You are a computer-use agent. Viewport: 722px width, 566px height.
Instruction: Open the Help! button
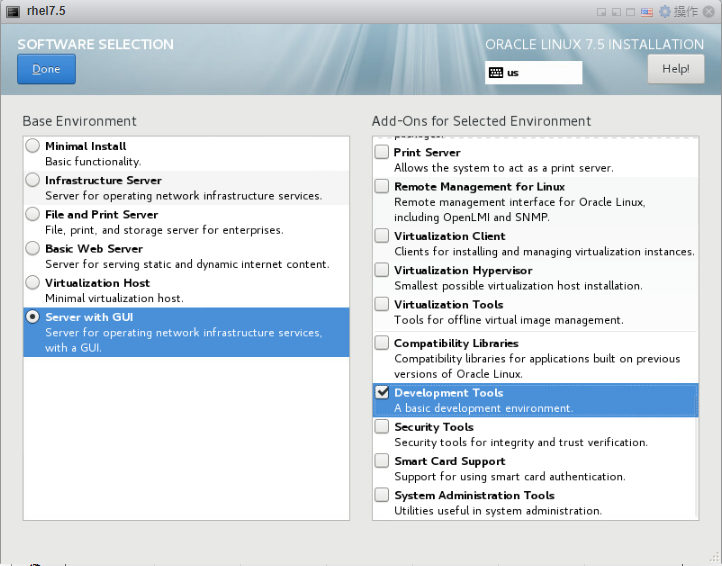pyautogui.click(x=675, y=69)
